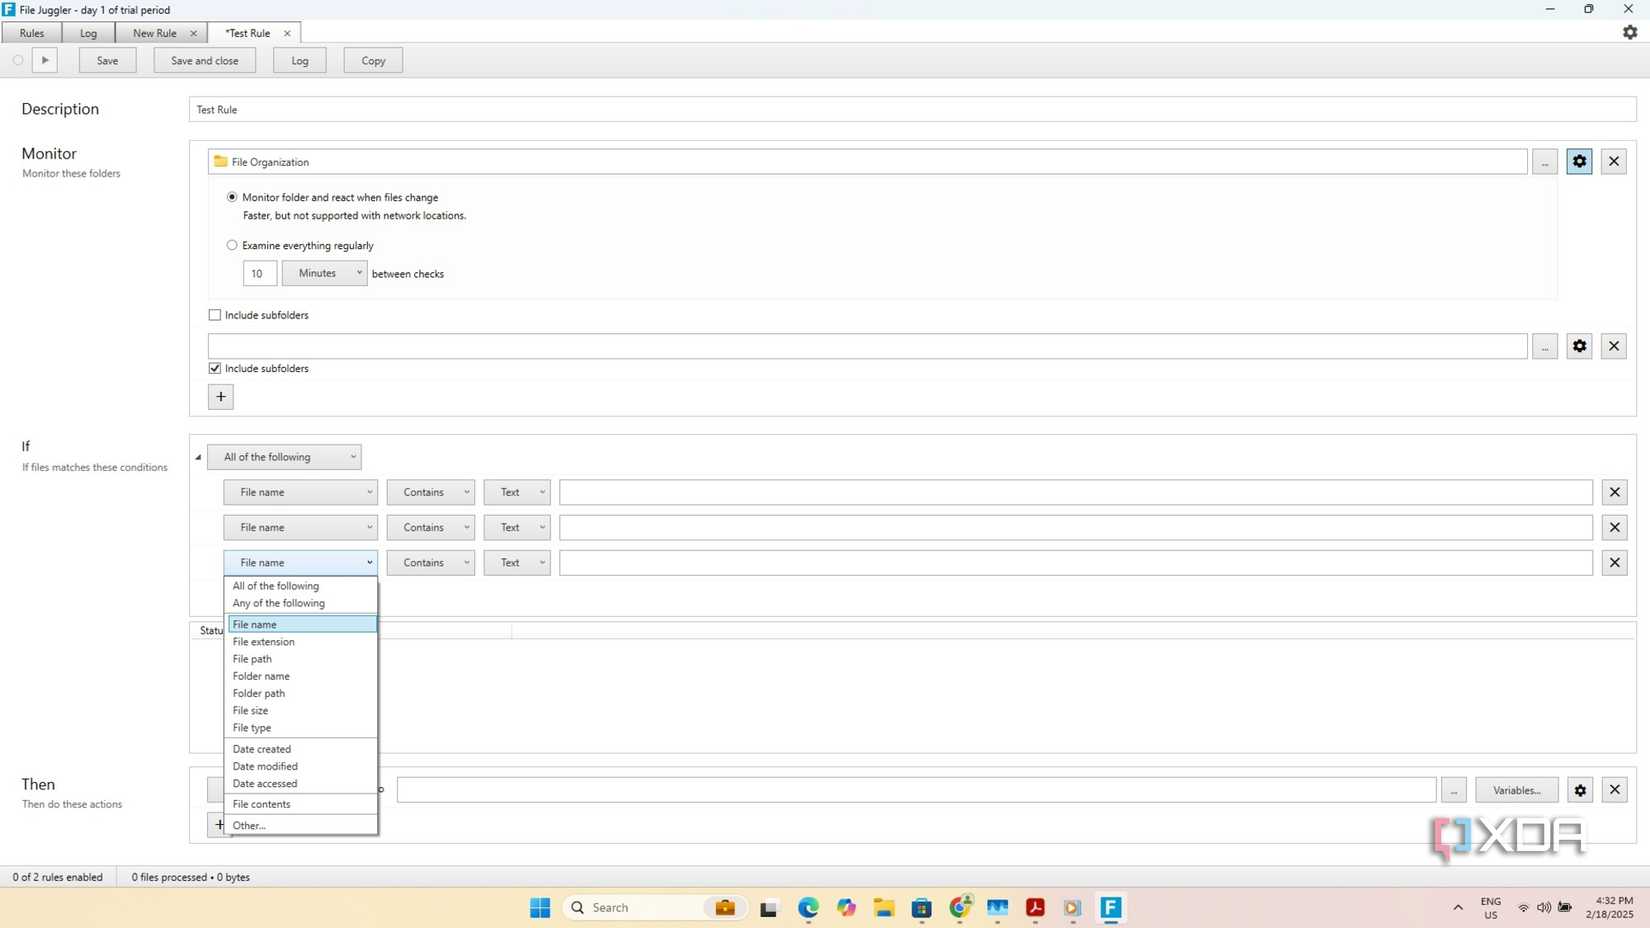This screenshot has width=1650, height=928.
Task: Enable the first Include subfolders checkbox
Action: (x=214, y=314)
